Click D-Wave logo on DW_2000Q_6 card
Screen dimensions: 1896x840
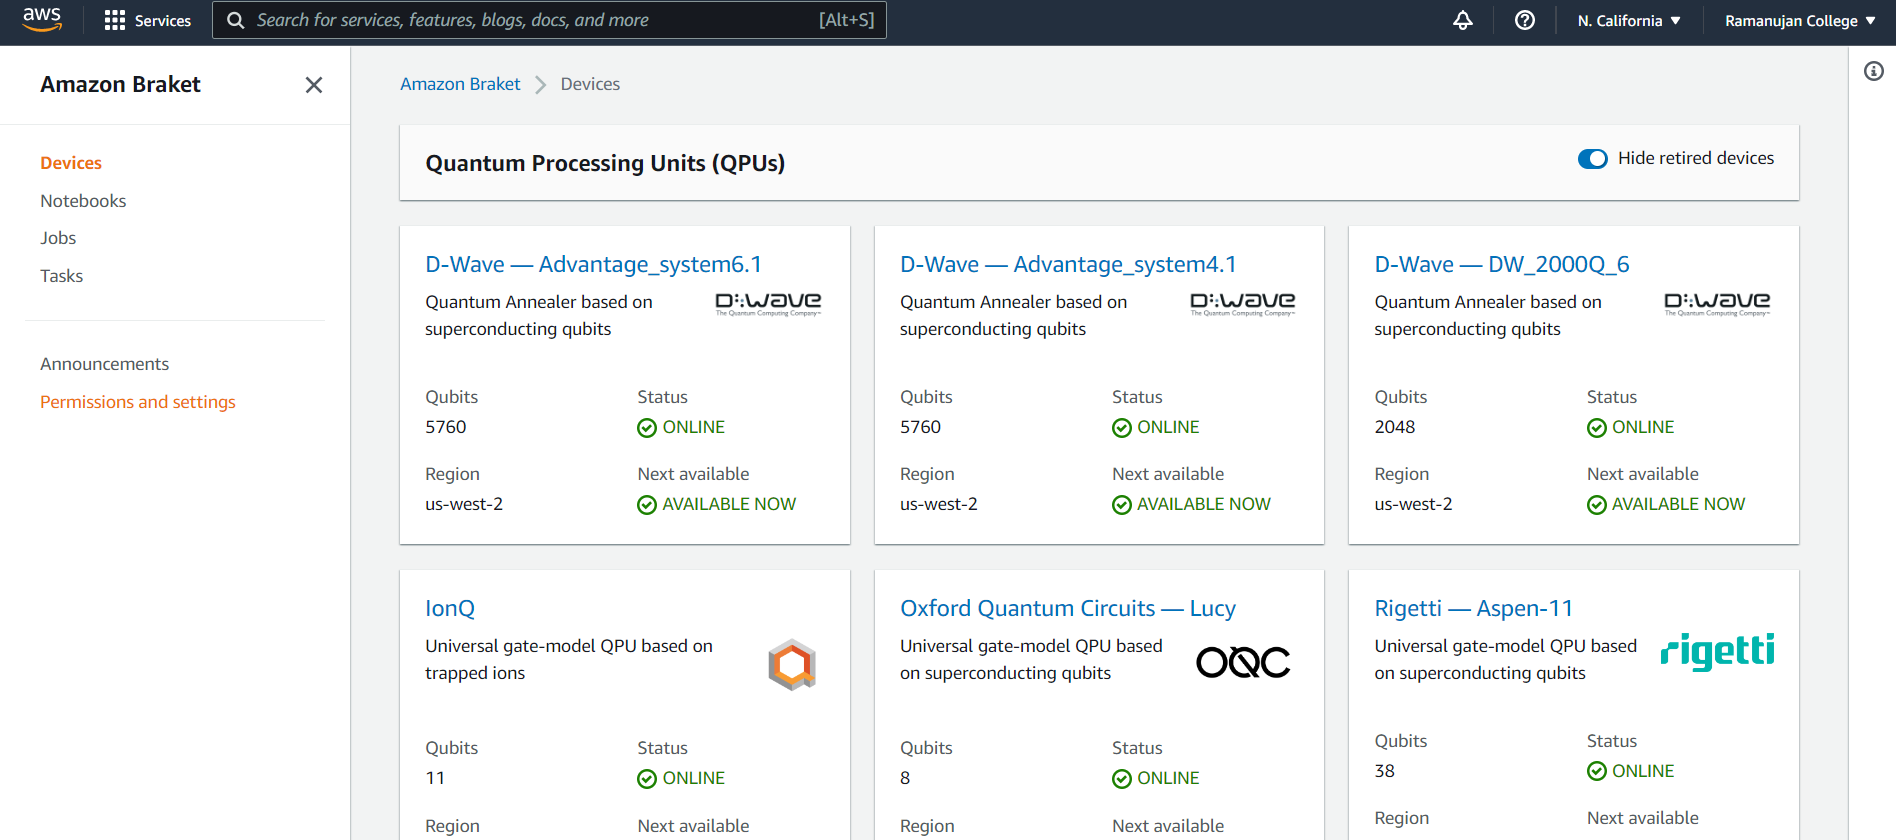[x=1717, y=304]
